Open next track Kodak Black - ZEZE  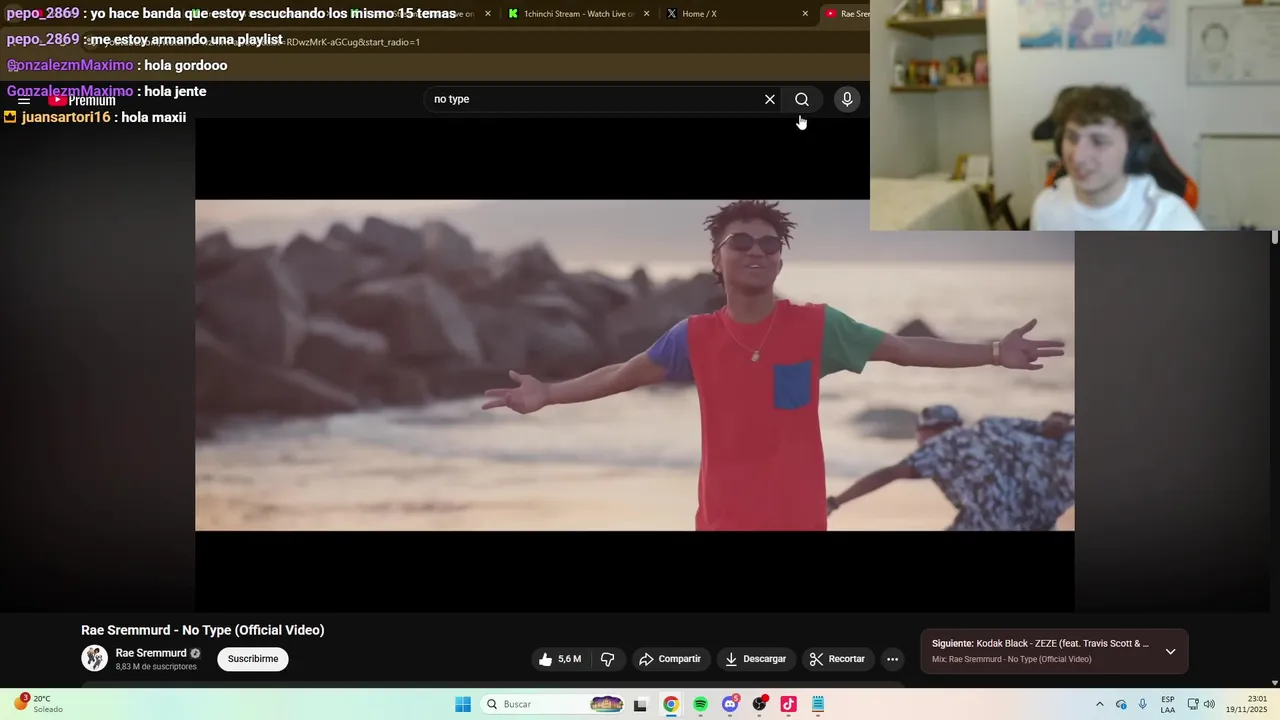point(1040,644)
